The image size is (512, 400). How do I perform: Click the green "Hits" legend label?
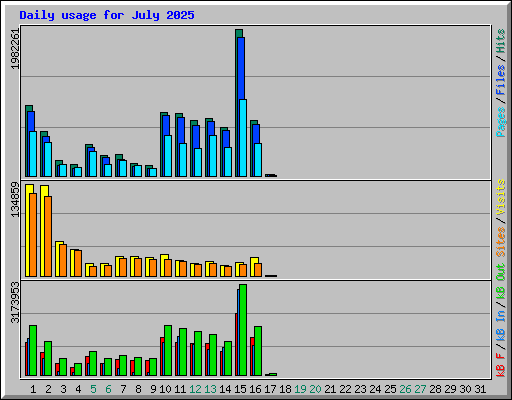500,41
